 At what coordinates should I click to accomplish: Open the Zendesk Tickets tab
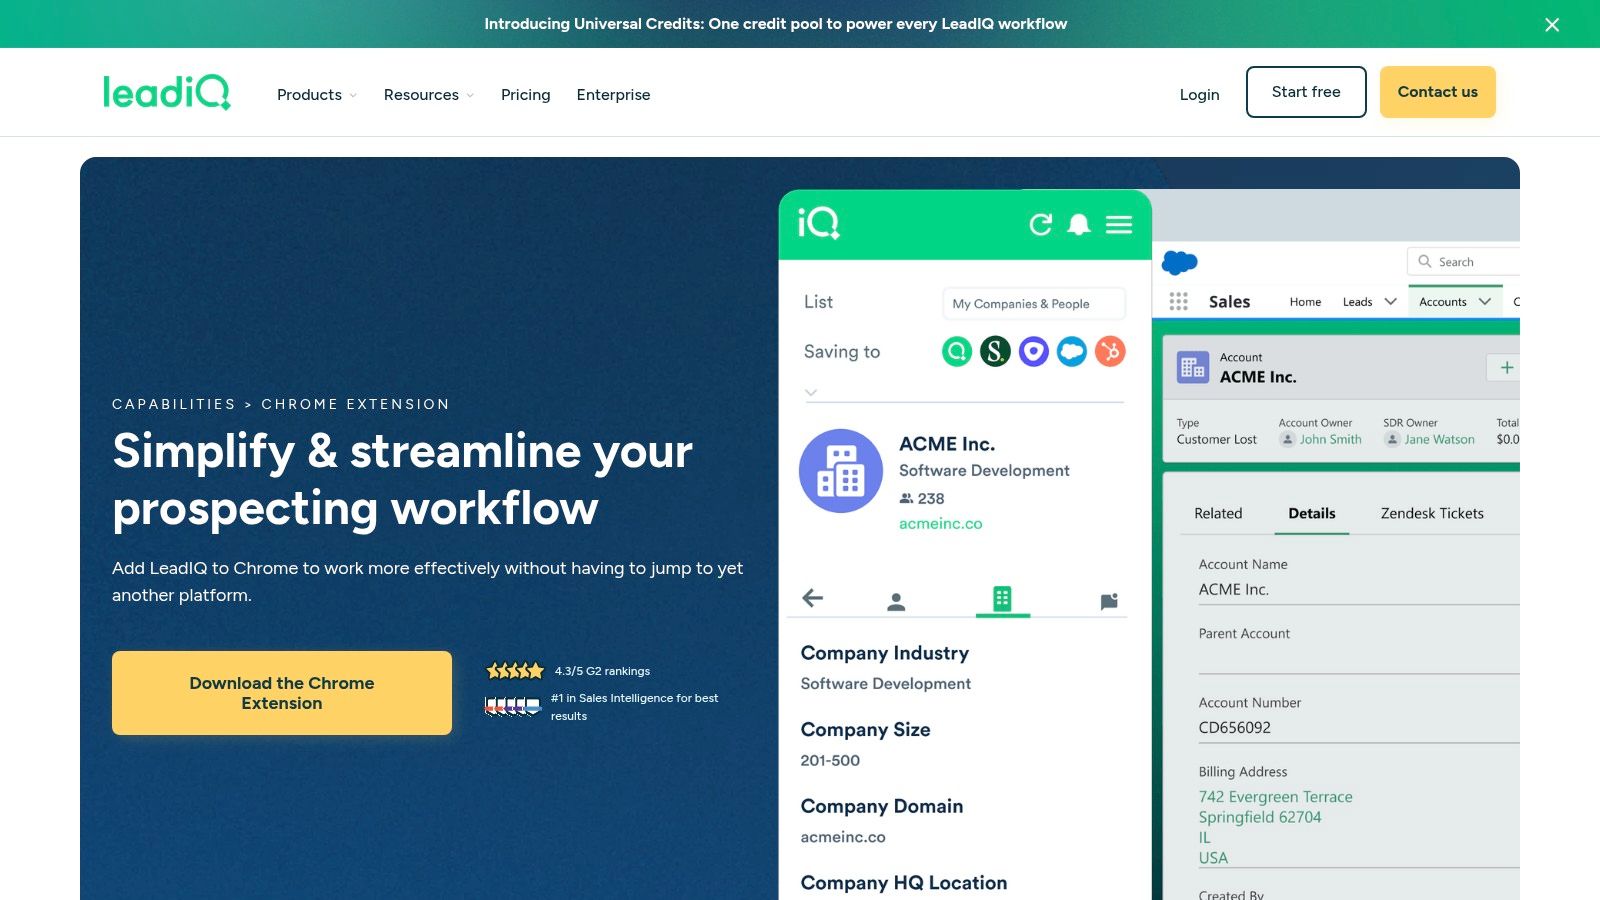1432,513
